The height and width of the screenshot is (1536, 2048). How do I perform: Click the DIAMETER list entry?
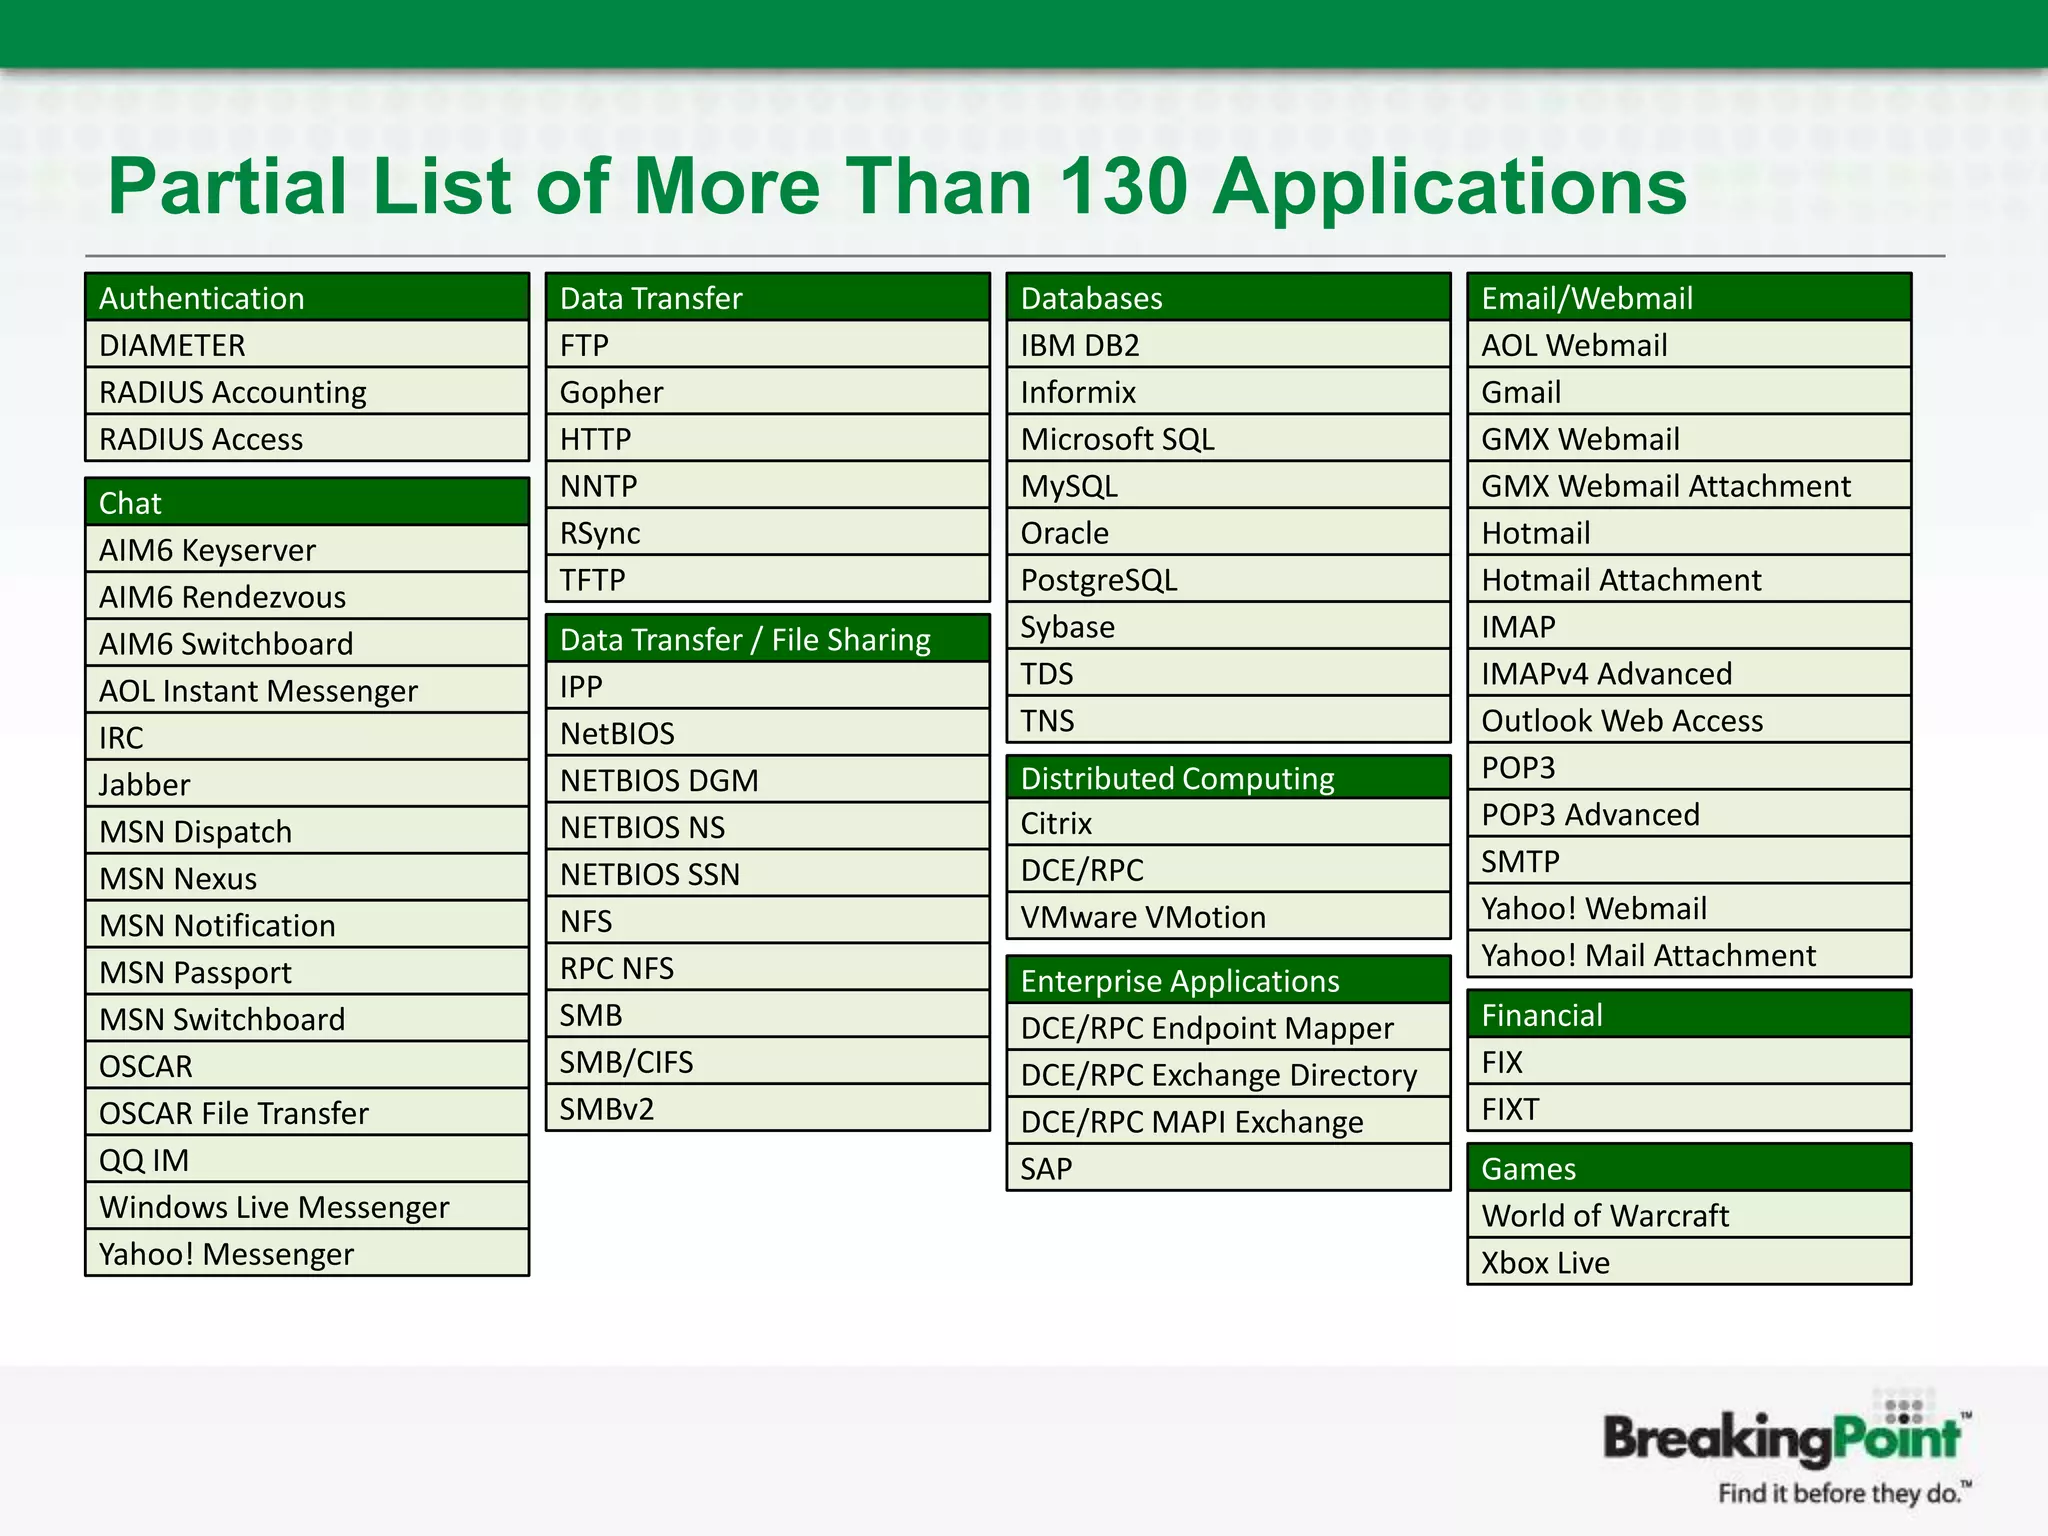point(307,345)
